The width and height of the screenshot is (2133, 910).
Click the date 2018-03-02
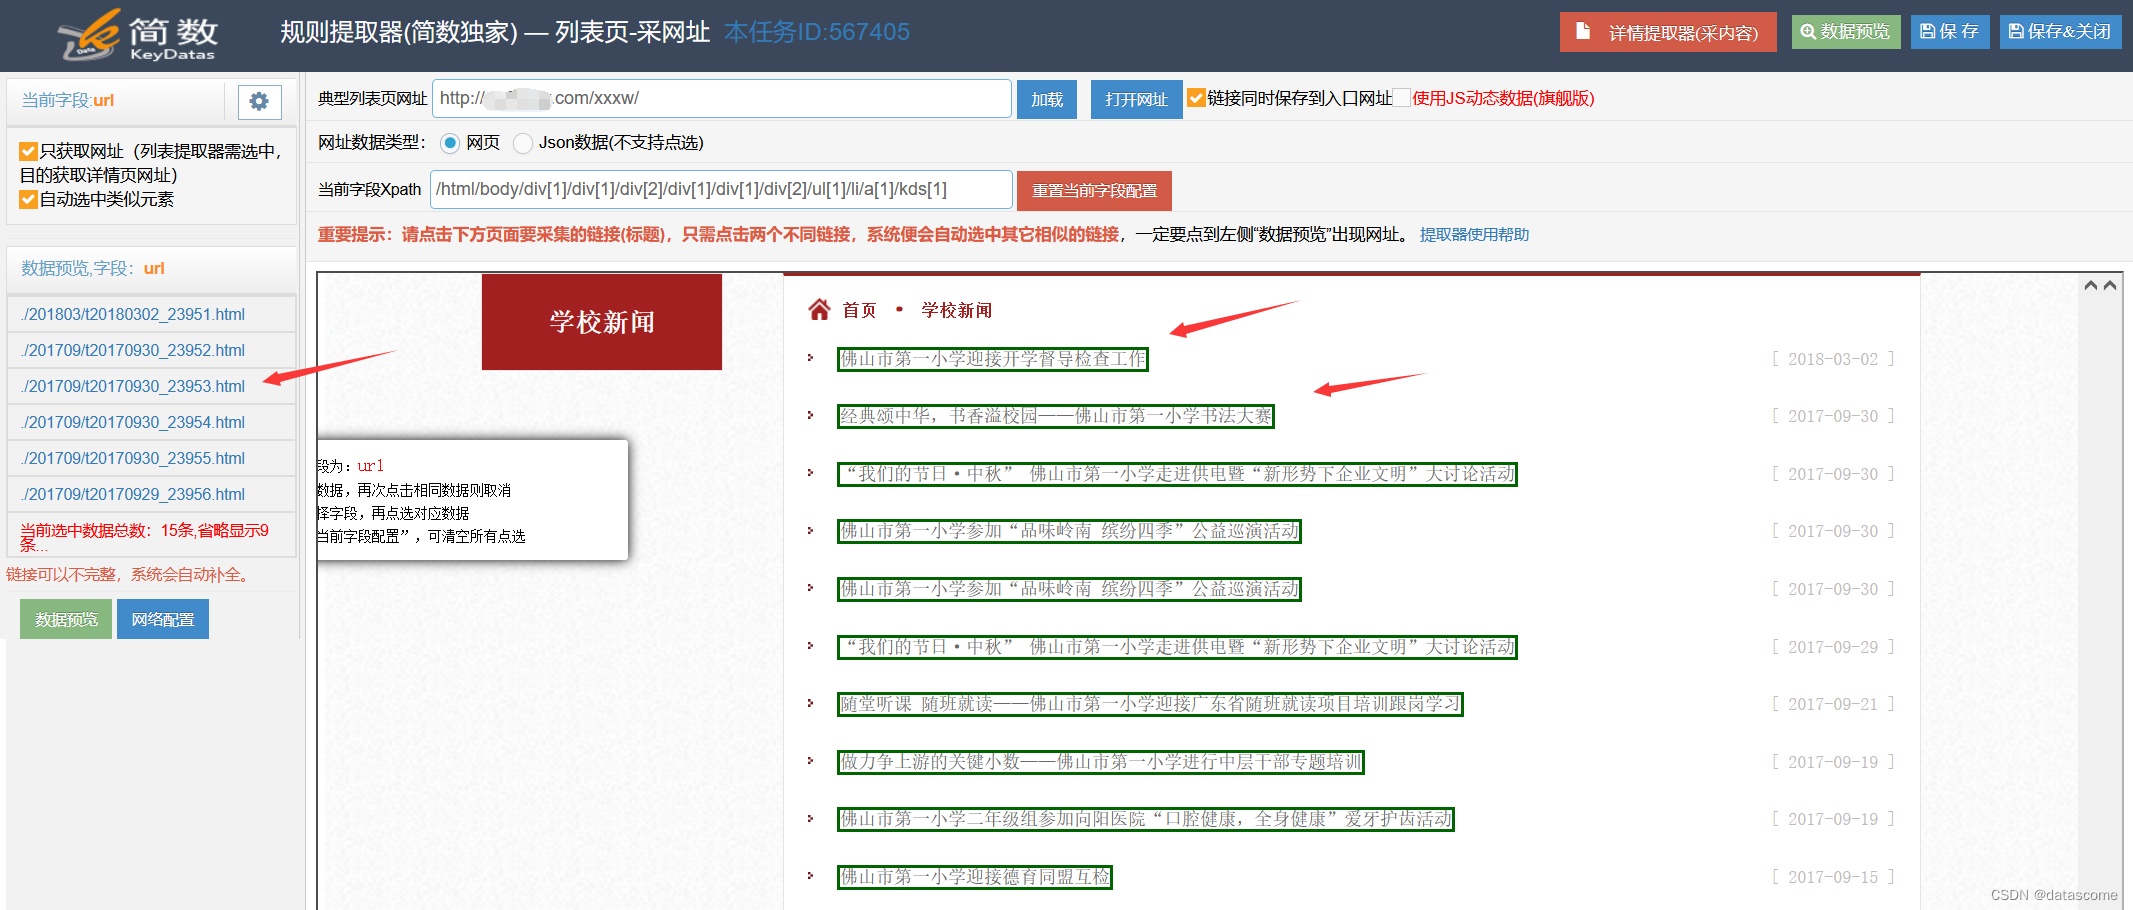[x=1833, y=359]
